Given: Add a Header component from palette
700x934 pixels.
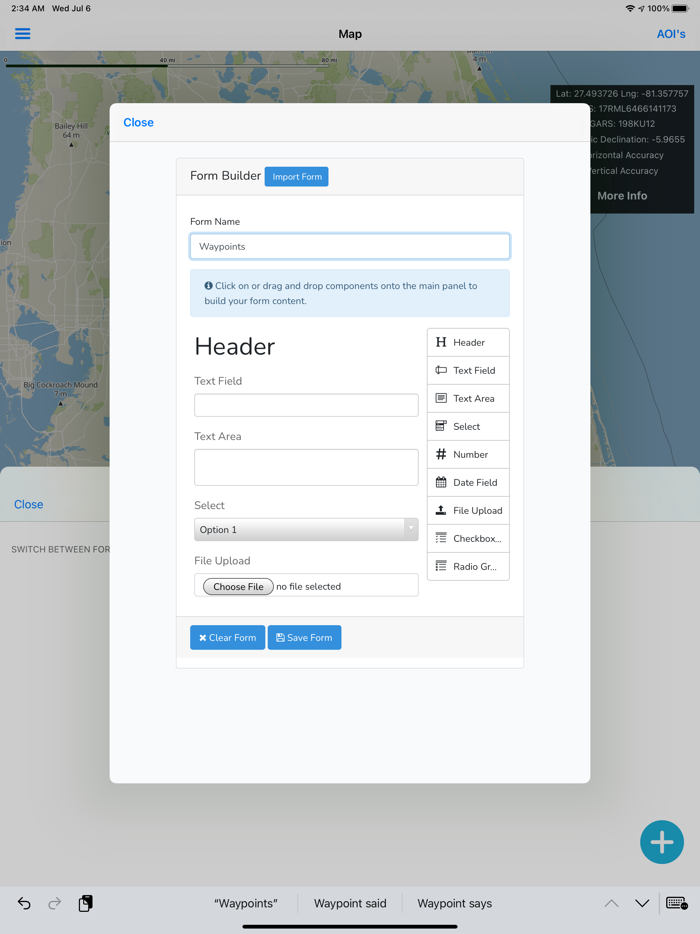Looking at the screenshot, I should (468, 343).
